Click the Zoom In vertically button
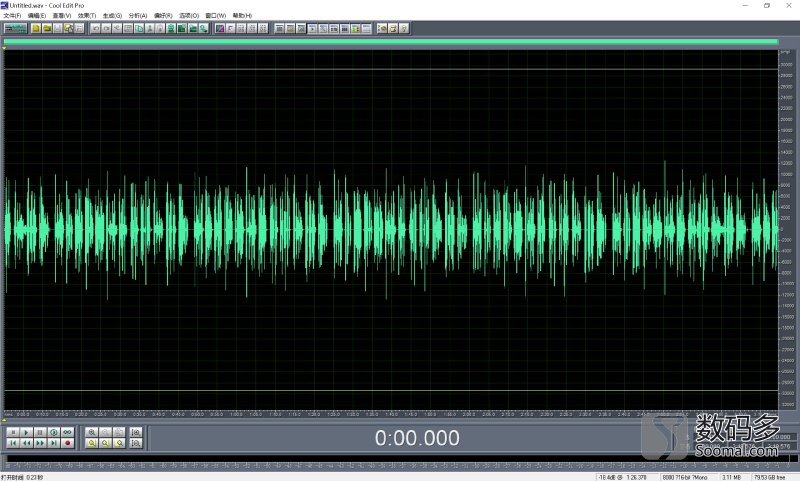Screen dimensions: 800x481 pyautogui.click(x=136, y=431)
